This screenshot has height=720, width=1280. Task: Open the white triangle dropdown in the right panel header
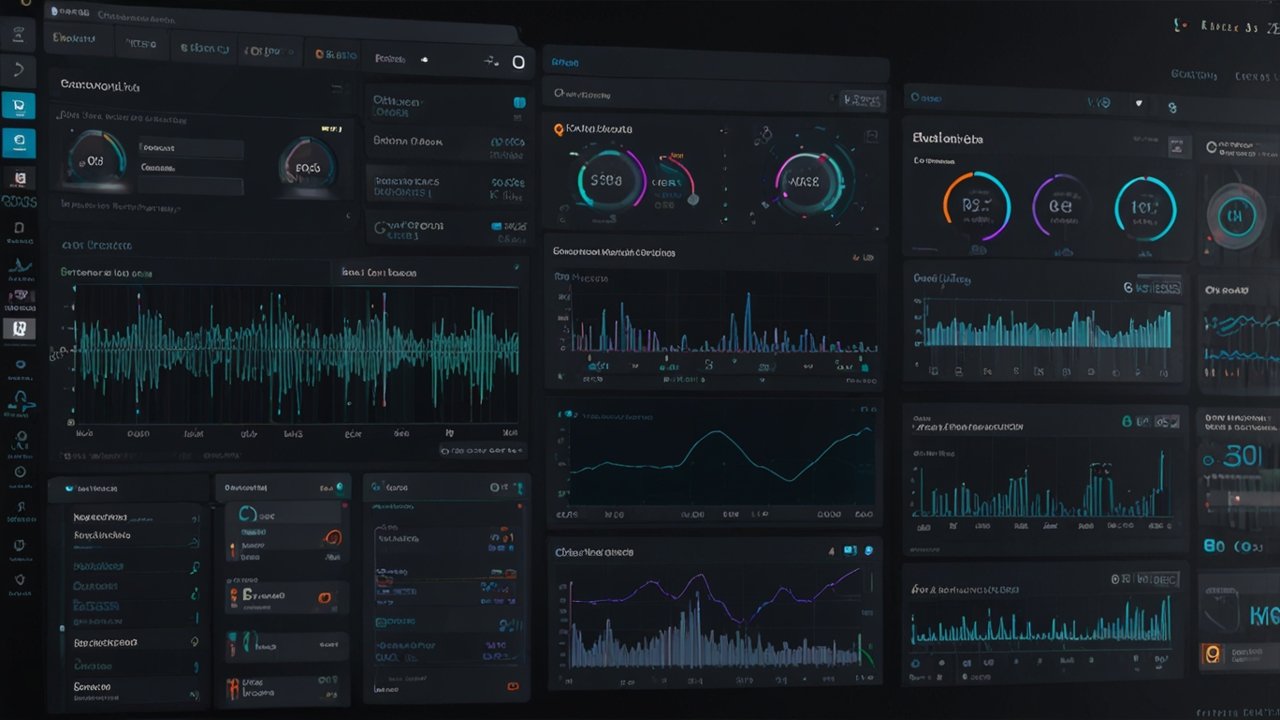pos(1138,102)
